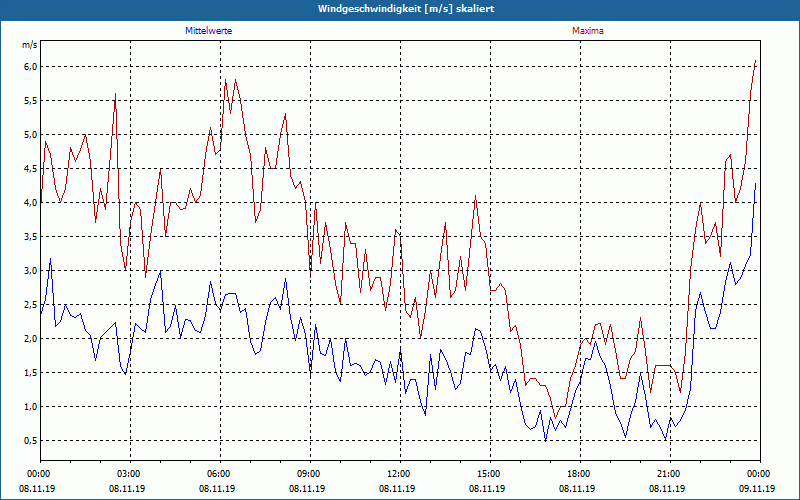Screen dimensions: 800x500
Task: Click the '08.11.19' date under 18:00
Action: pos(577,488)
